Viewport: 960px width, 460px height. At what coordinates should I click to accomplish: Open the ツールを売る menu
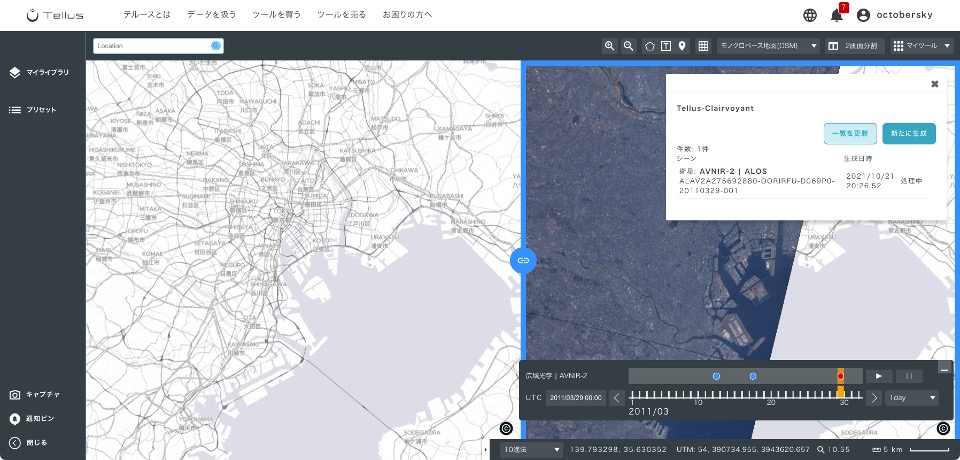[x=341, y=15]
